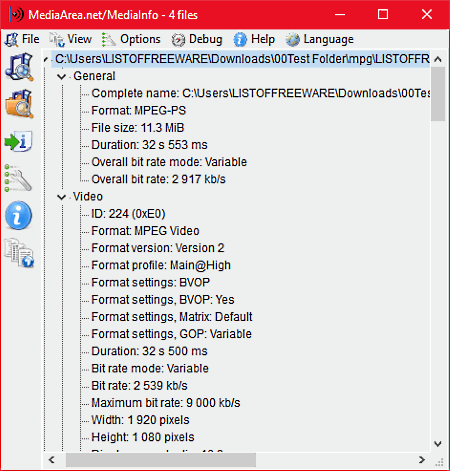450x471 pixels.
Task: Select Duration: 32 s 553 ms row
Action: point(149,145)
